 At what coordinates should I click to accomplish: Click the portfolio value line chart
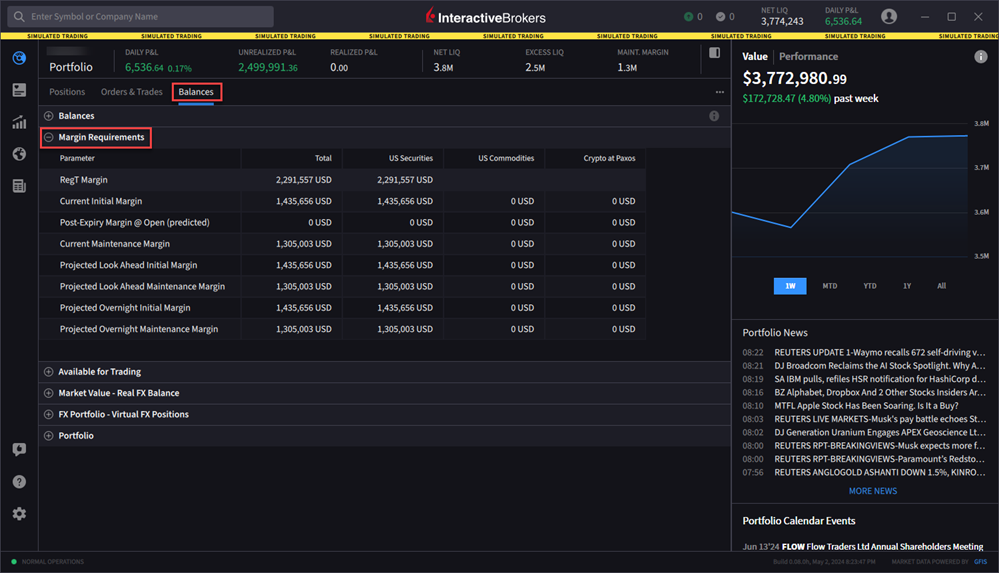850,191
